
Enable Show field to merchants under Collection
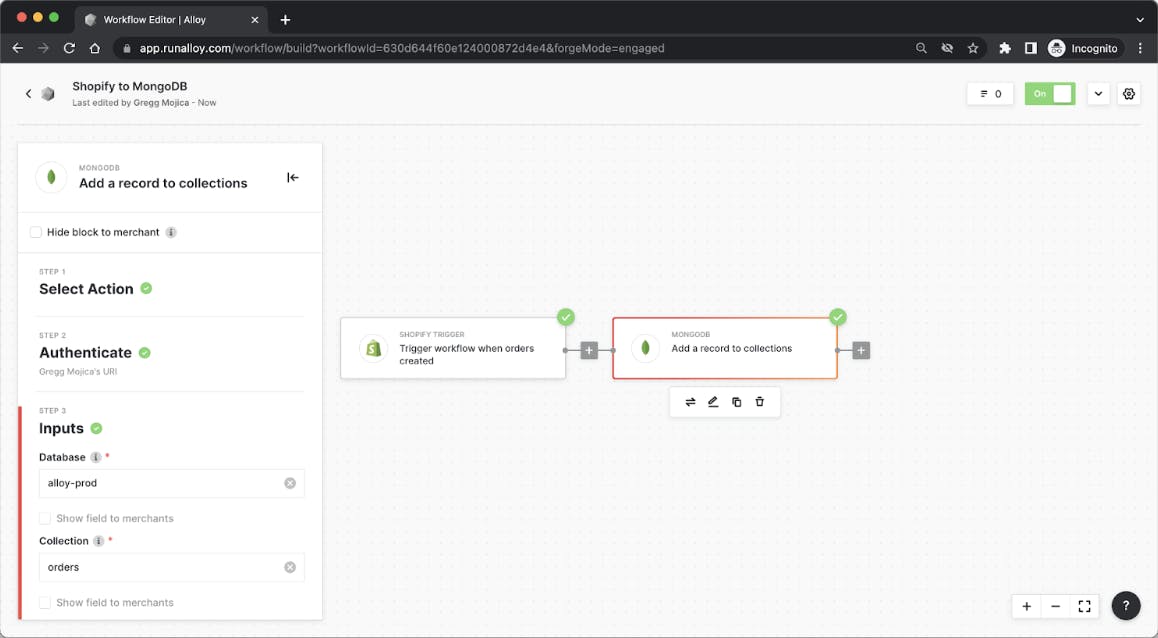[45, 602]
